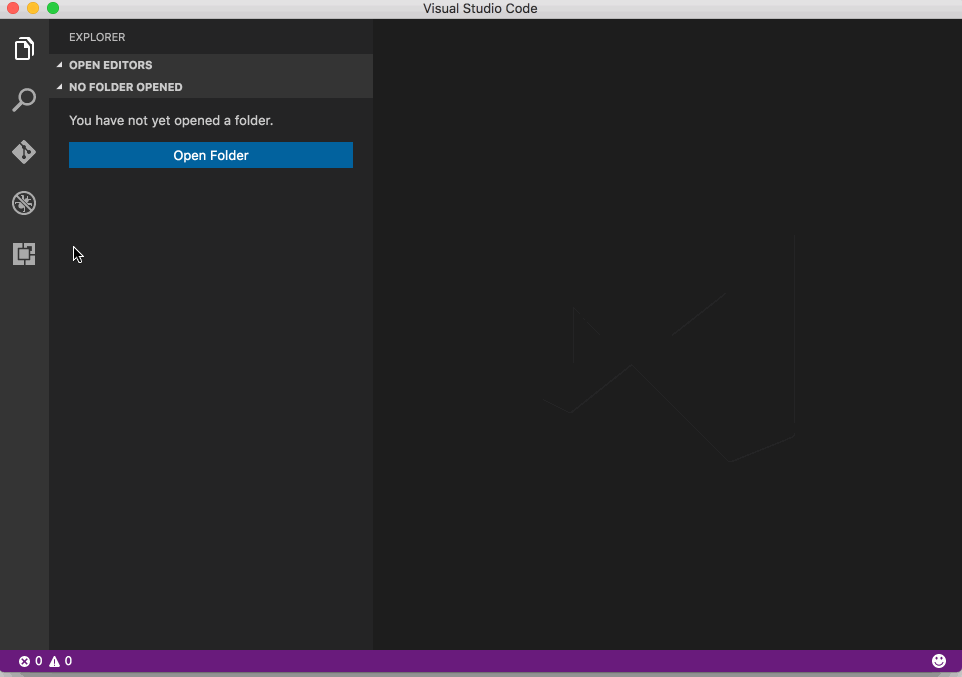The image size is (962, 677).
Task: Click 'You have not yet opened a folder' text
Action: pyautogui.click(x=171, y=120)
